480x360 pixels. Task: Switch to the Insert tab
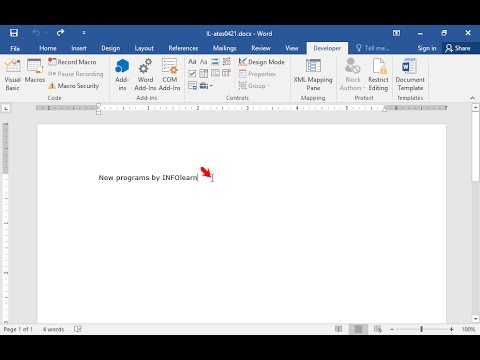(x=79, y=48)
